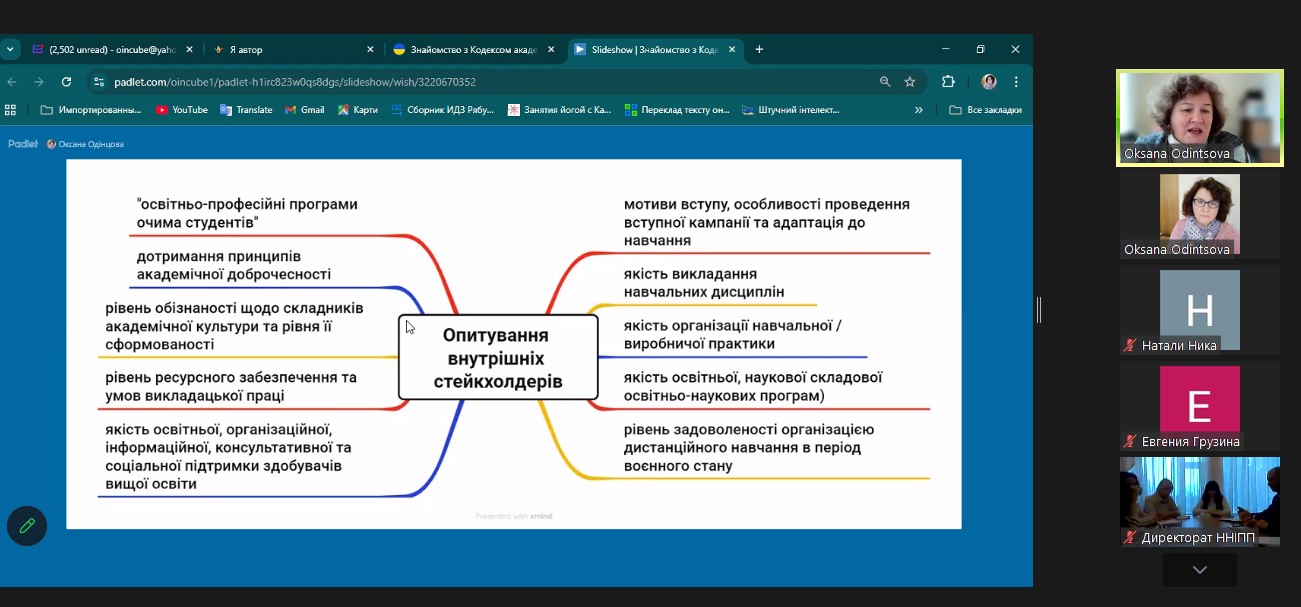Open "Все закладки" bookmarks folder
The height and width of the screenshot is (607, 1301).
pos(985,110)
